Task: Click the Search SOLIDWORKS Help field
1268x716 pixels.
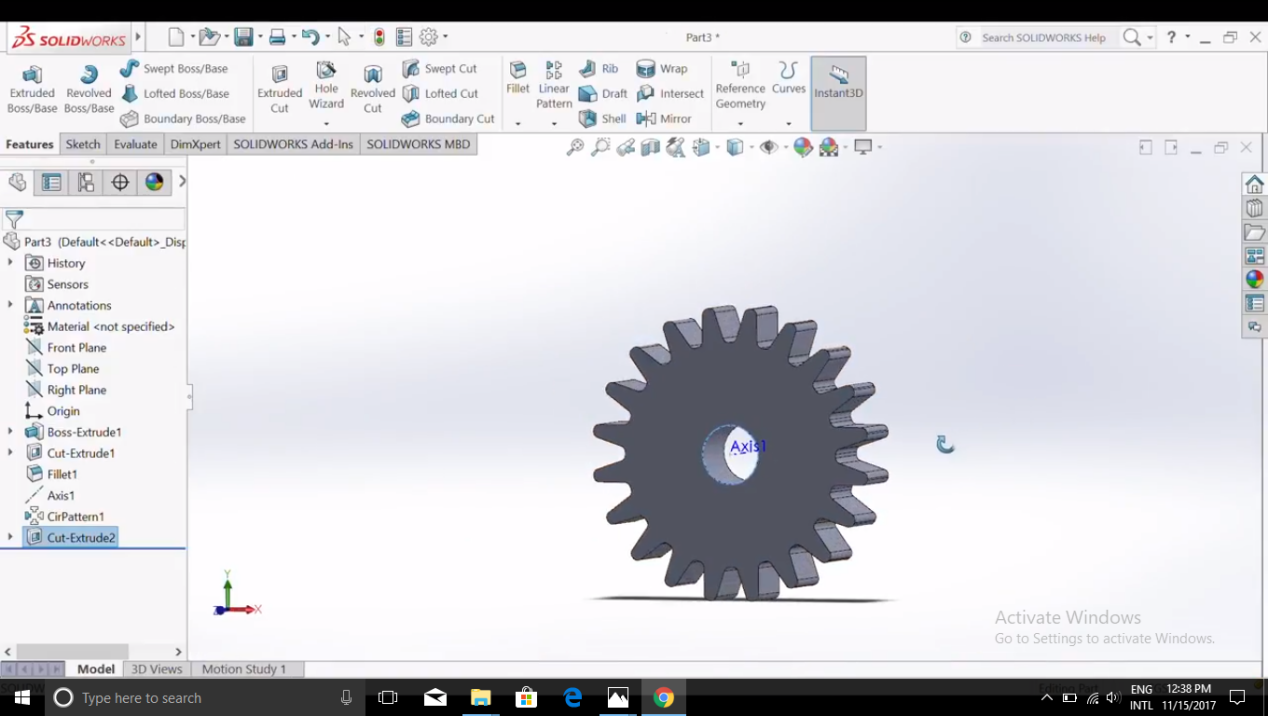Action: (1042, 37)
